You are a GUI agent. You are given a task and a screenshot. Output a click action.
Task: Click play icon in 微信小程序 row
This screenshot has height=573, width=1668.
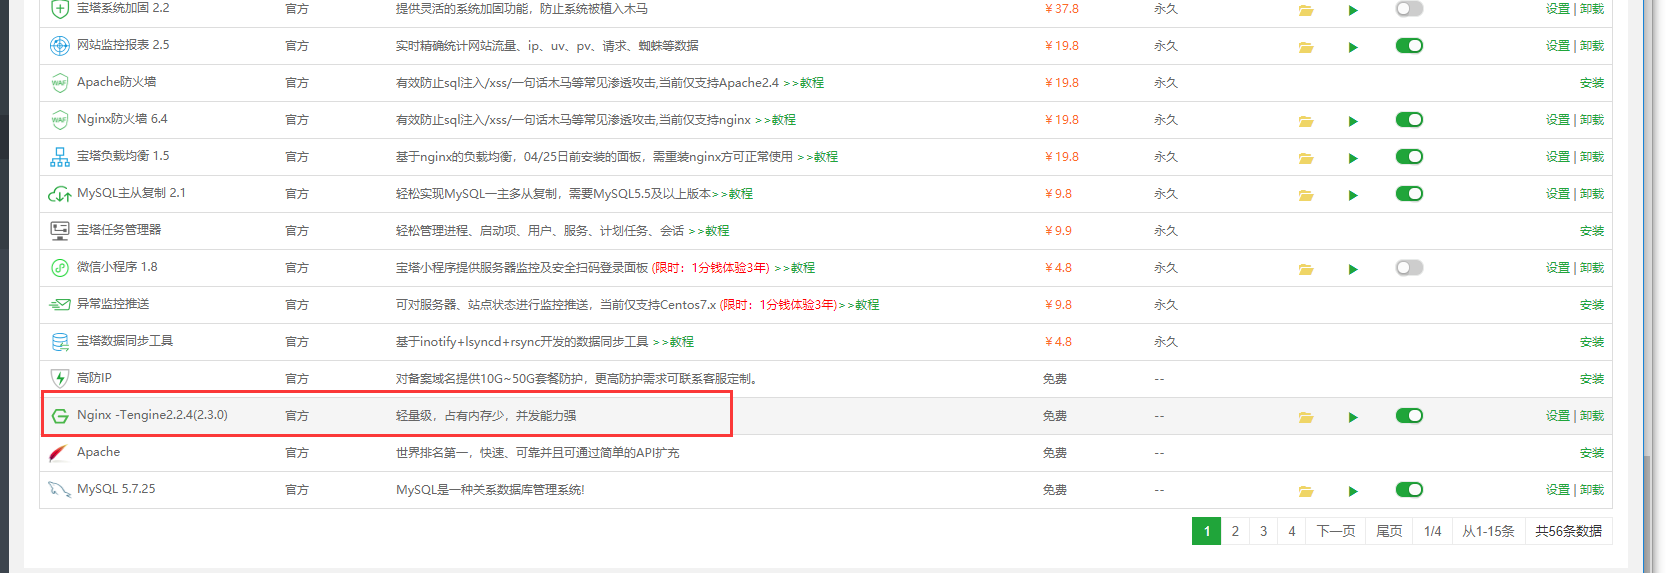1353,269
